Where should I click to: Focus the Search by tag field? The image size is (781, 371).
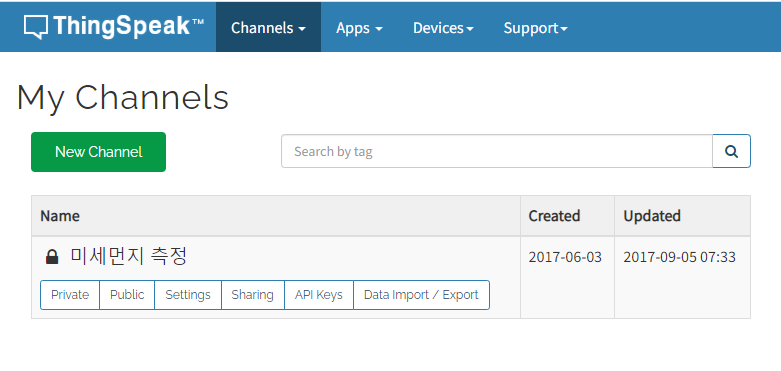pyautogui.click(x=497, y=151)
